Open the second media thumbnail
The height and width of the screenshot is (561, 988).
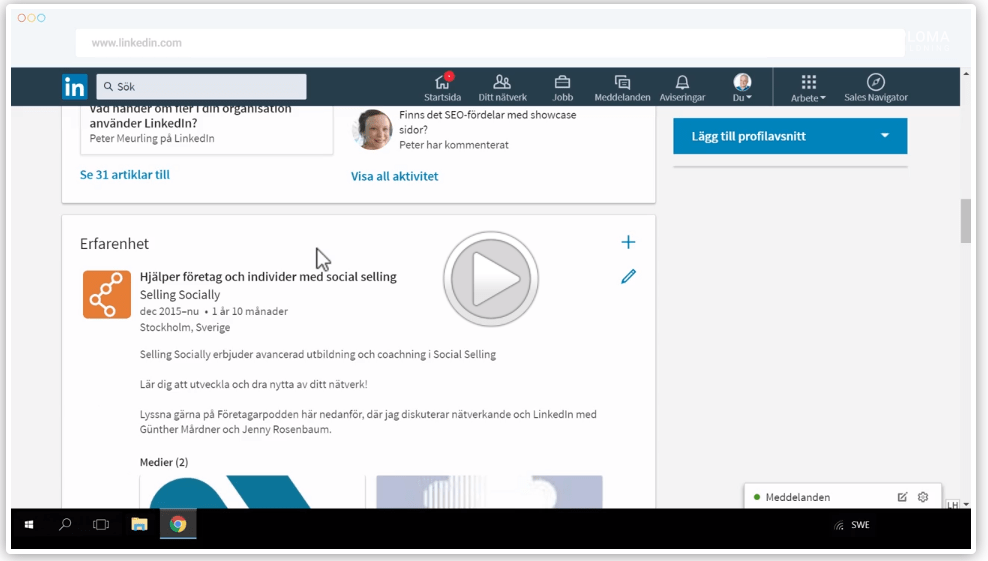tap(489, 492)
